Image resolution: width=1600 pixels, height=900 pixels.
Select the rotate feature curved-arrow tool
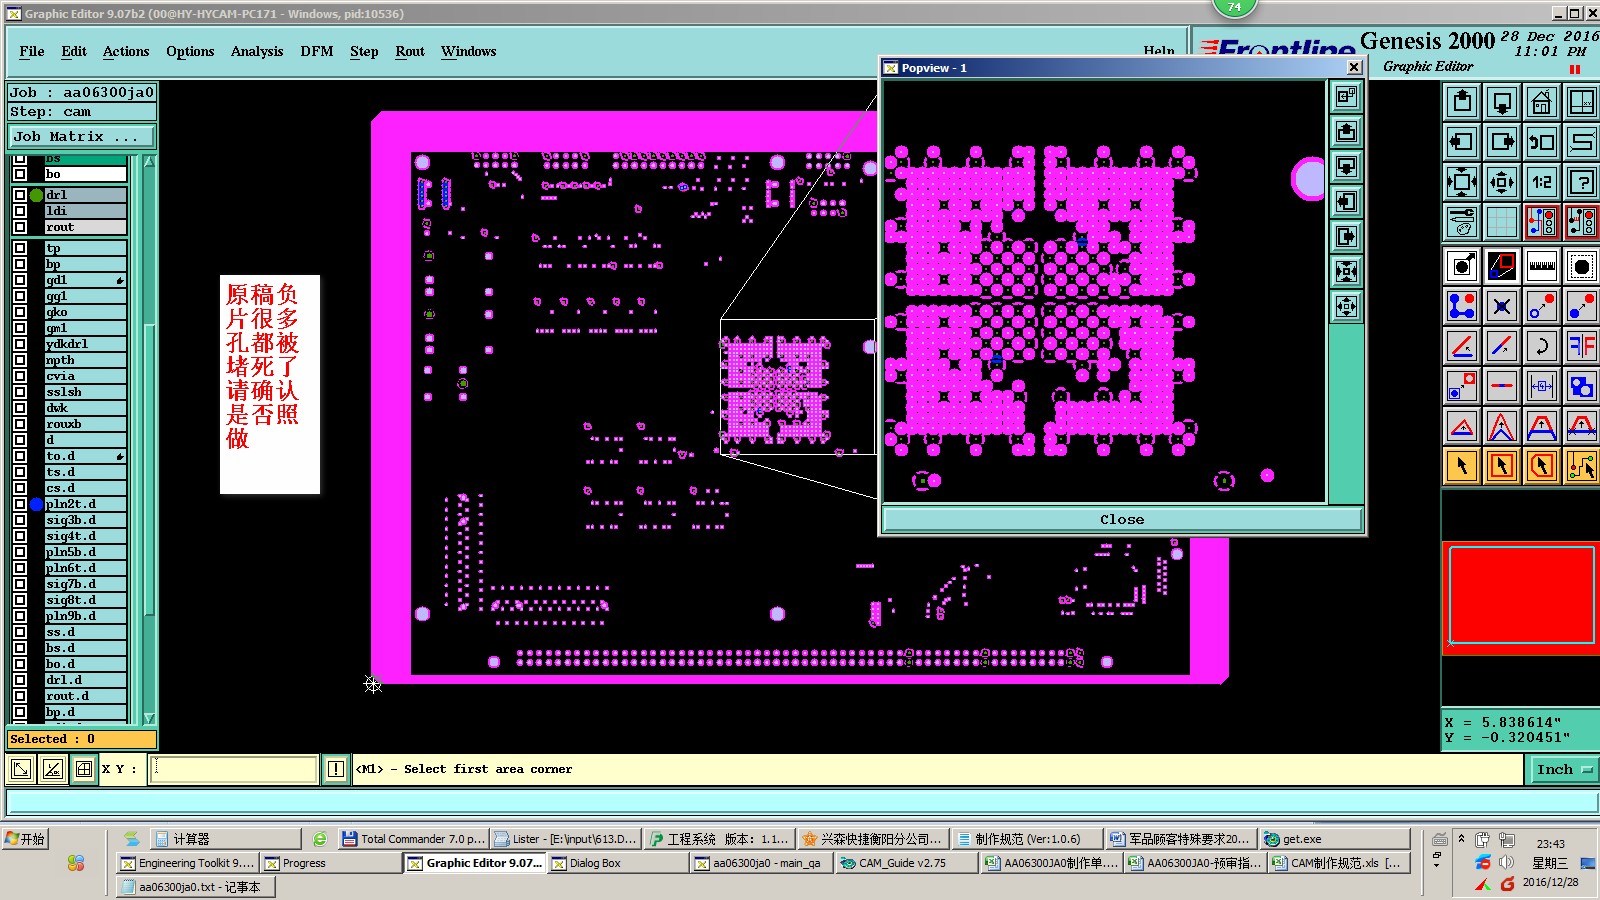click(1542, 346)
